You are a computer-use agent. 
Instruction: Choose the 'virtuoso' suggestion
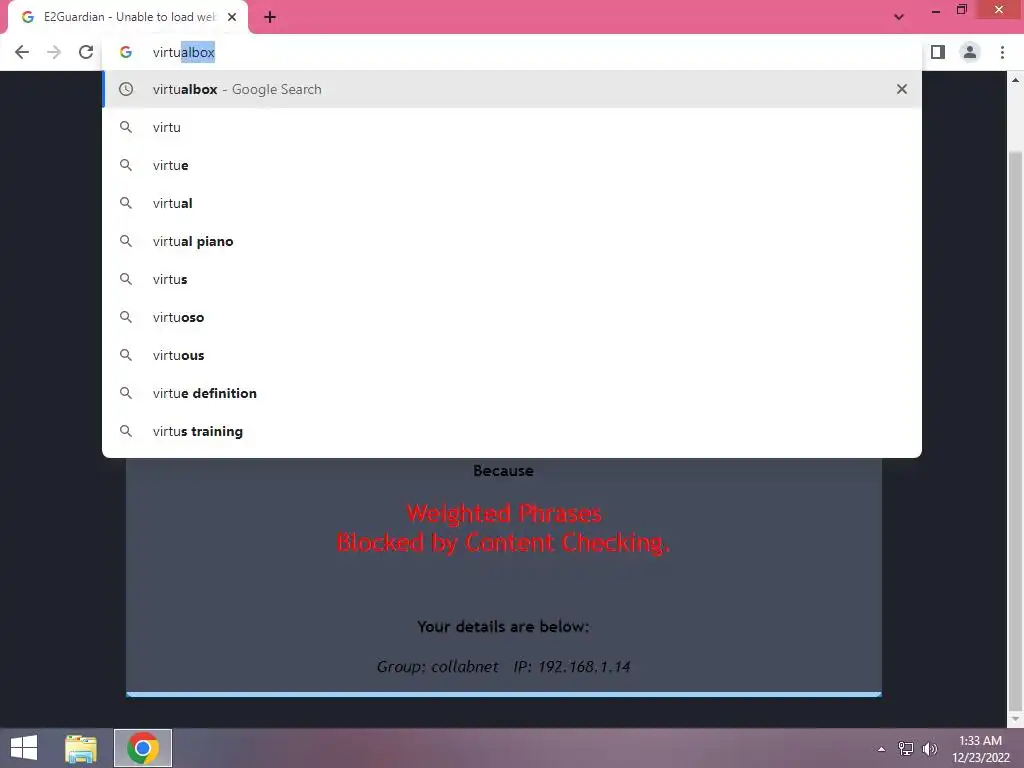512,317
